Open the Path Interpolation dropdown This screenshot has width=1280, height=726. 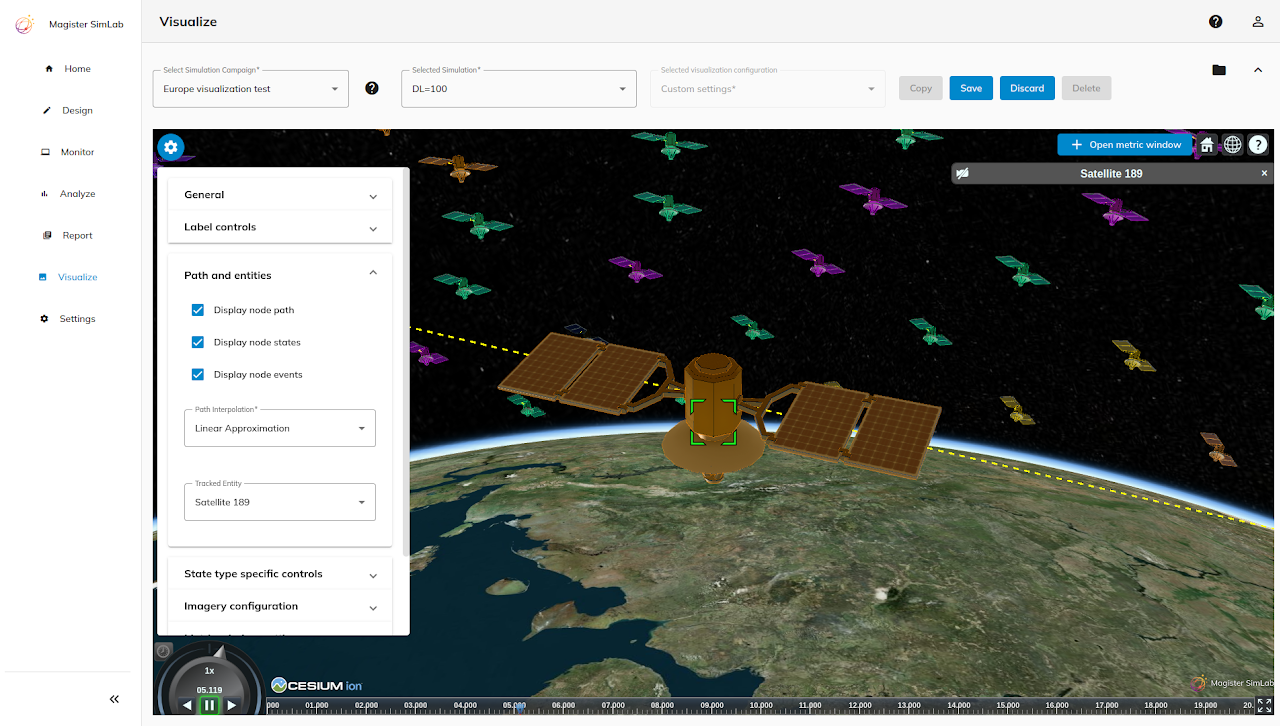[280, 428]
